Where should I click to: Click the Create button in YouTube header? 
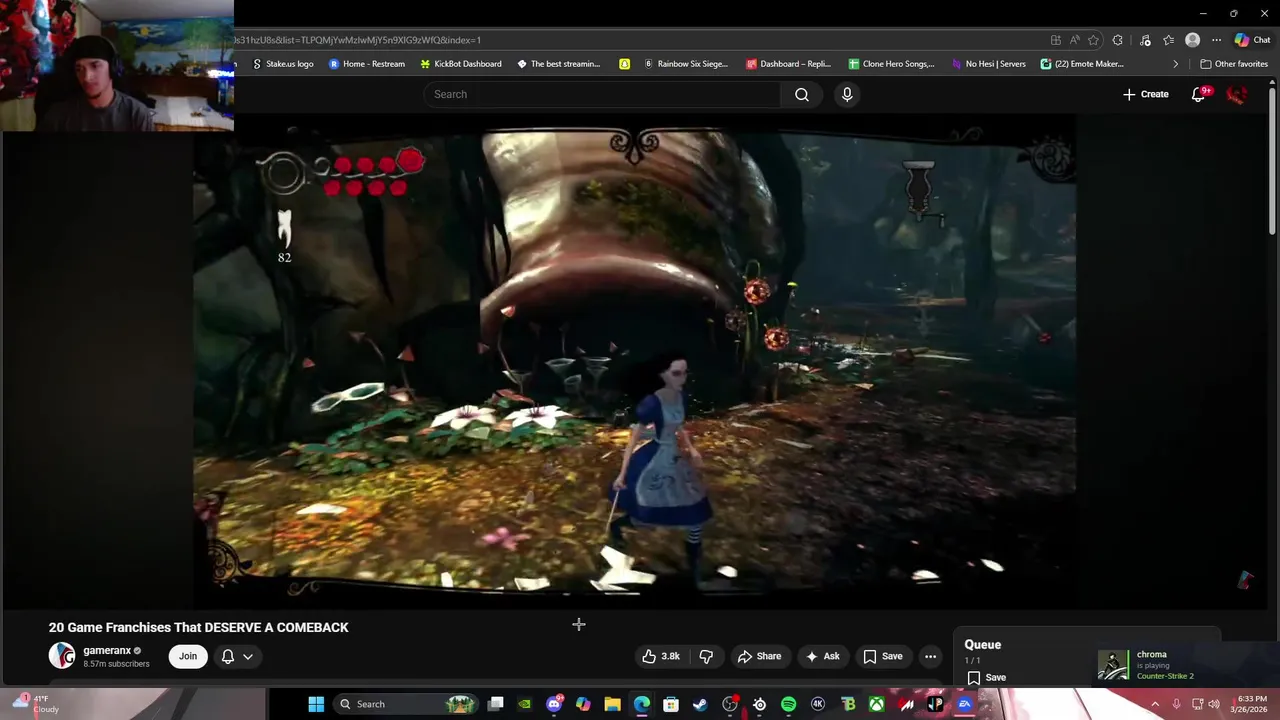click(1146, 94)
